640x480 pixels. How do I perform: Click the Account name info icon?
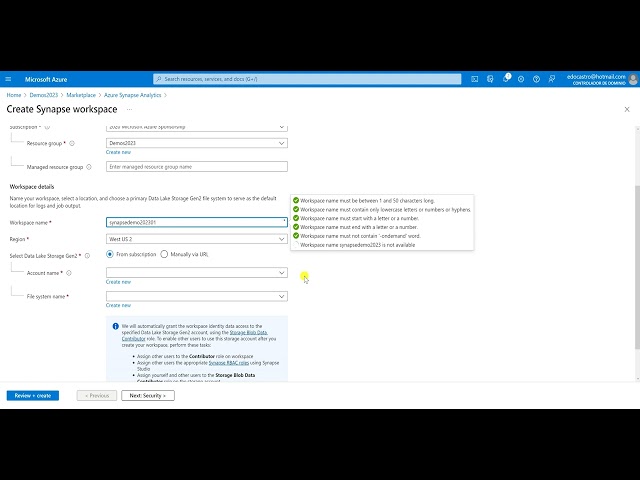69,273
